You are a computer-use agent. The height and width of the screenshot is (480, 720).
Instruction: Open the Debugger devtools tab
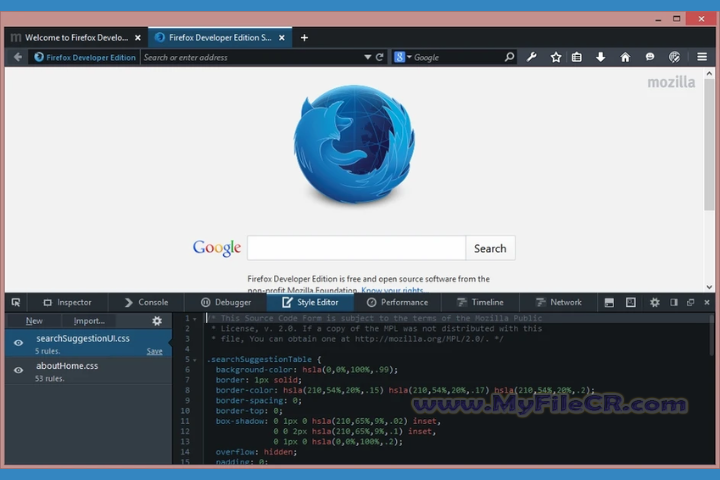tap(226, 302)
